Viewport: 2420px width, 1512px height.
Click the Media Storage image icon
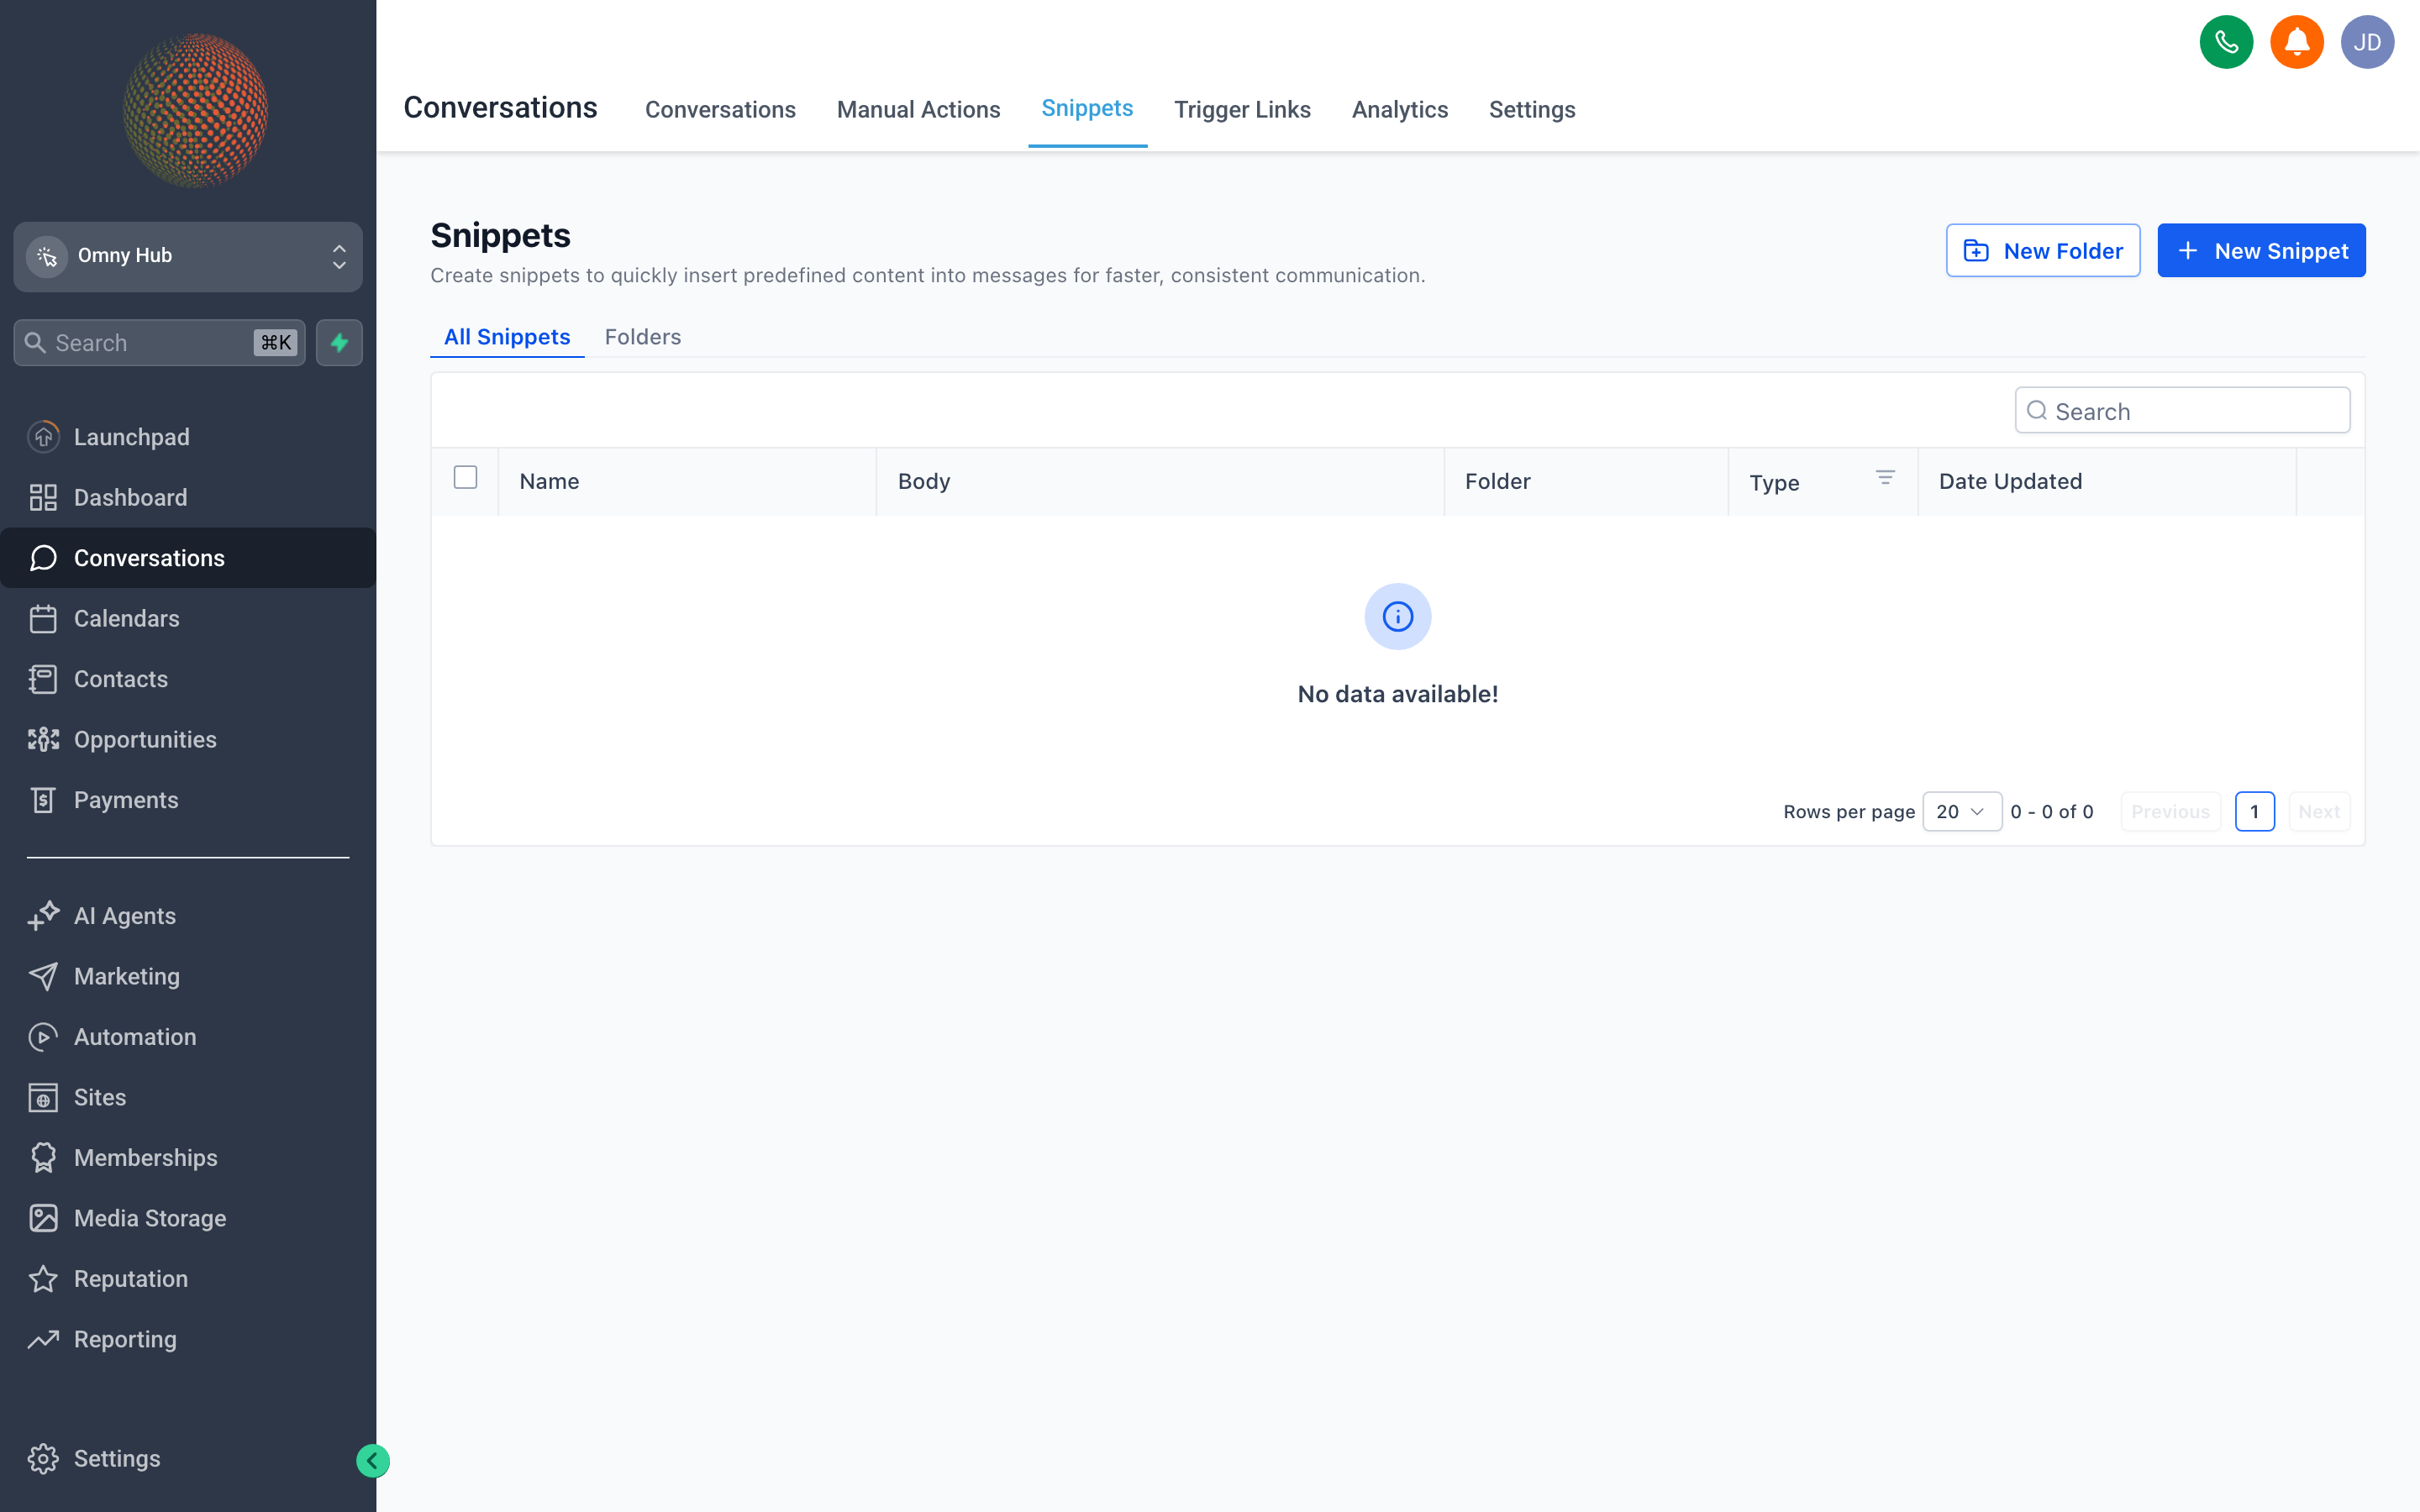click(43, 1218)
